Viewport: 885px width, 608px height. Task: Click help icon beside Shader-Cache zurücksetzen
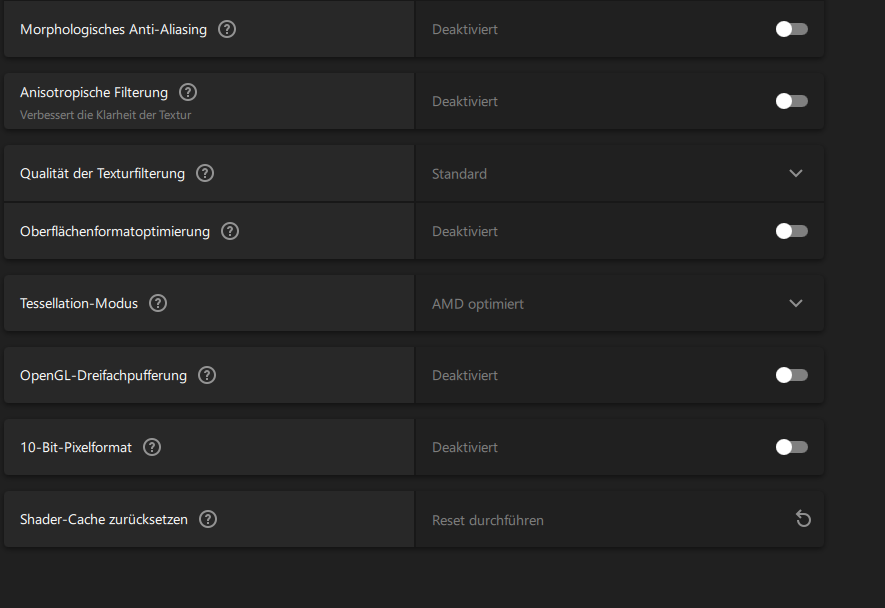point(208,519)
